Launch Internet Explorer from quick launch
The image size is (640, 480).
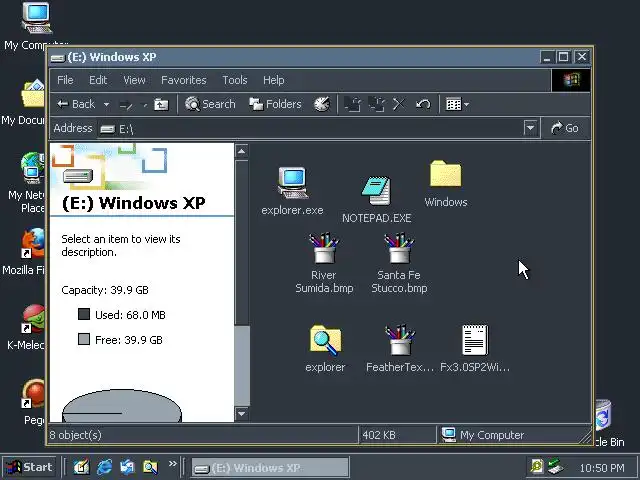point(104,467)
